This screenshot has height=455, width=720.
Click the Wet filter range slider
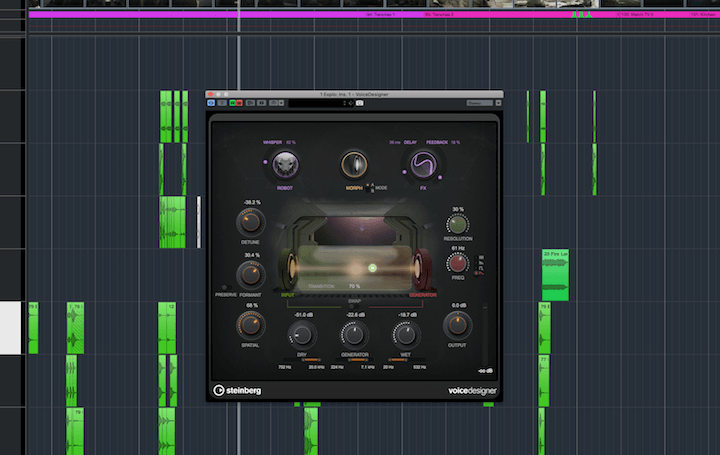tap(406, 360)
